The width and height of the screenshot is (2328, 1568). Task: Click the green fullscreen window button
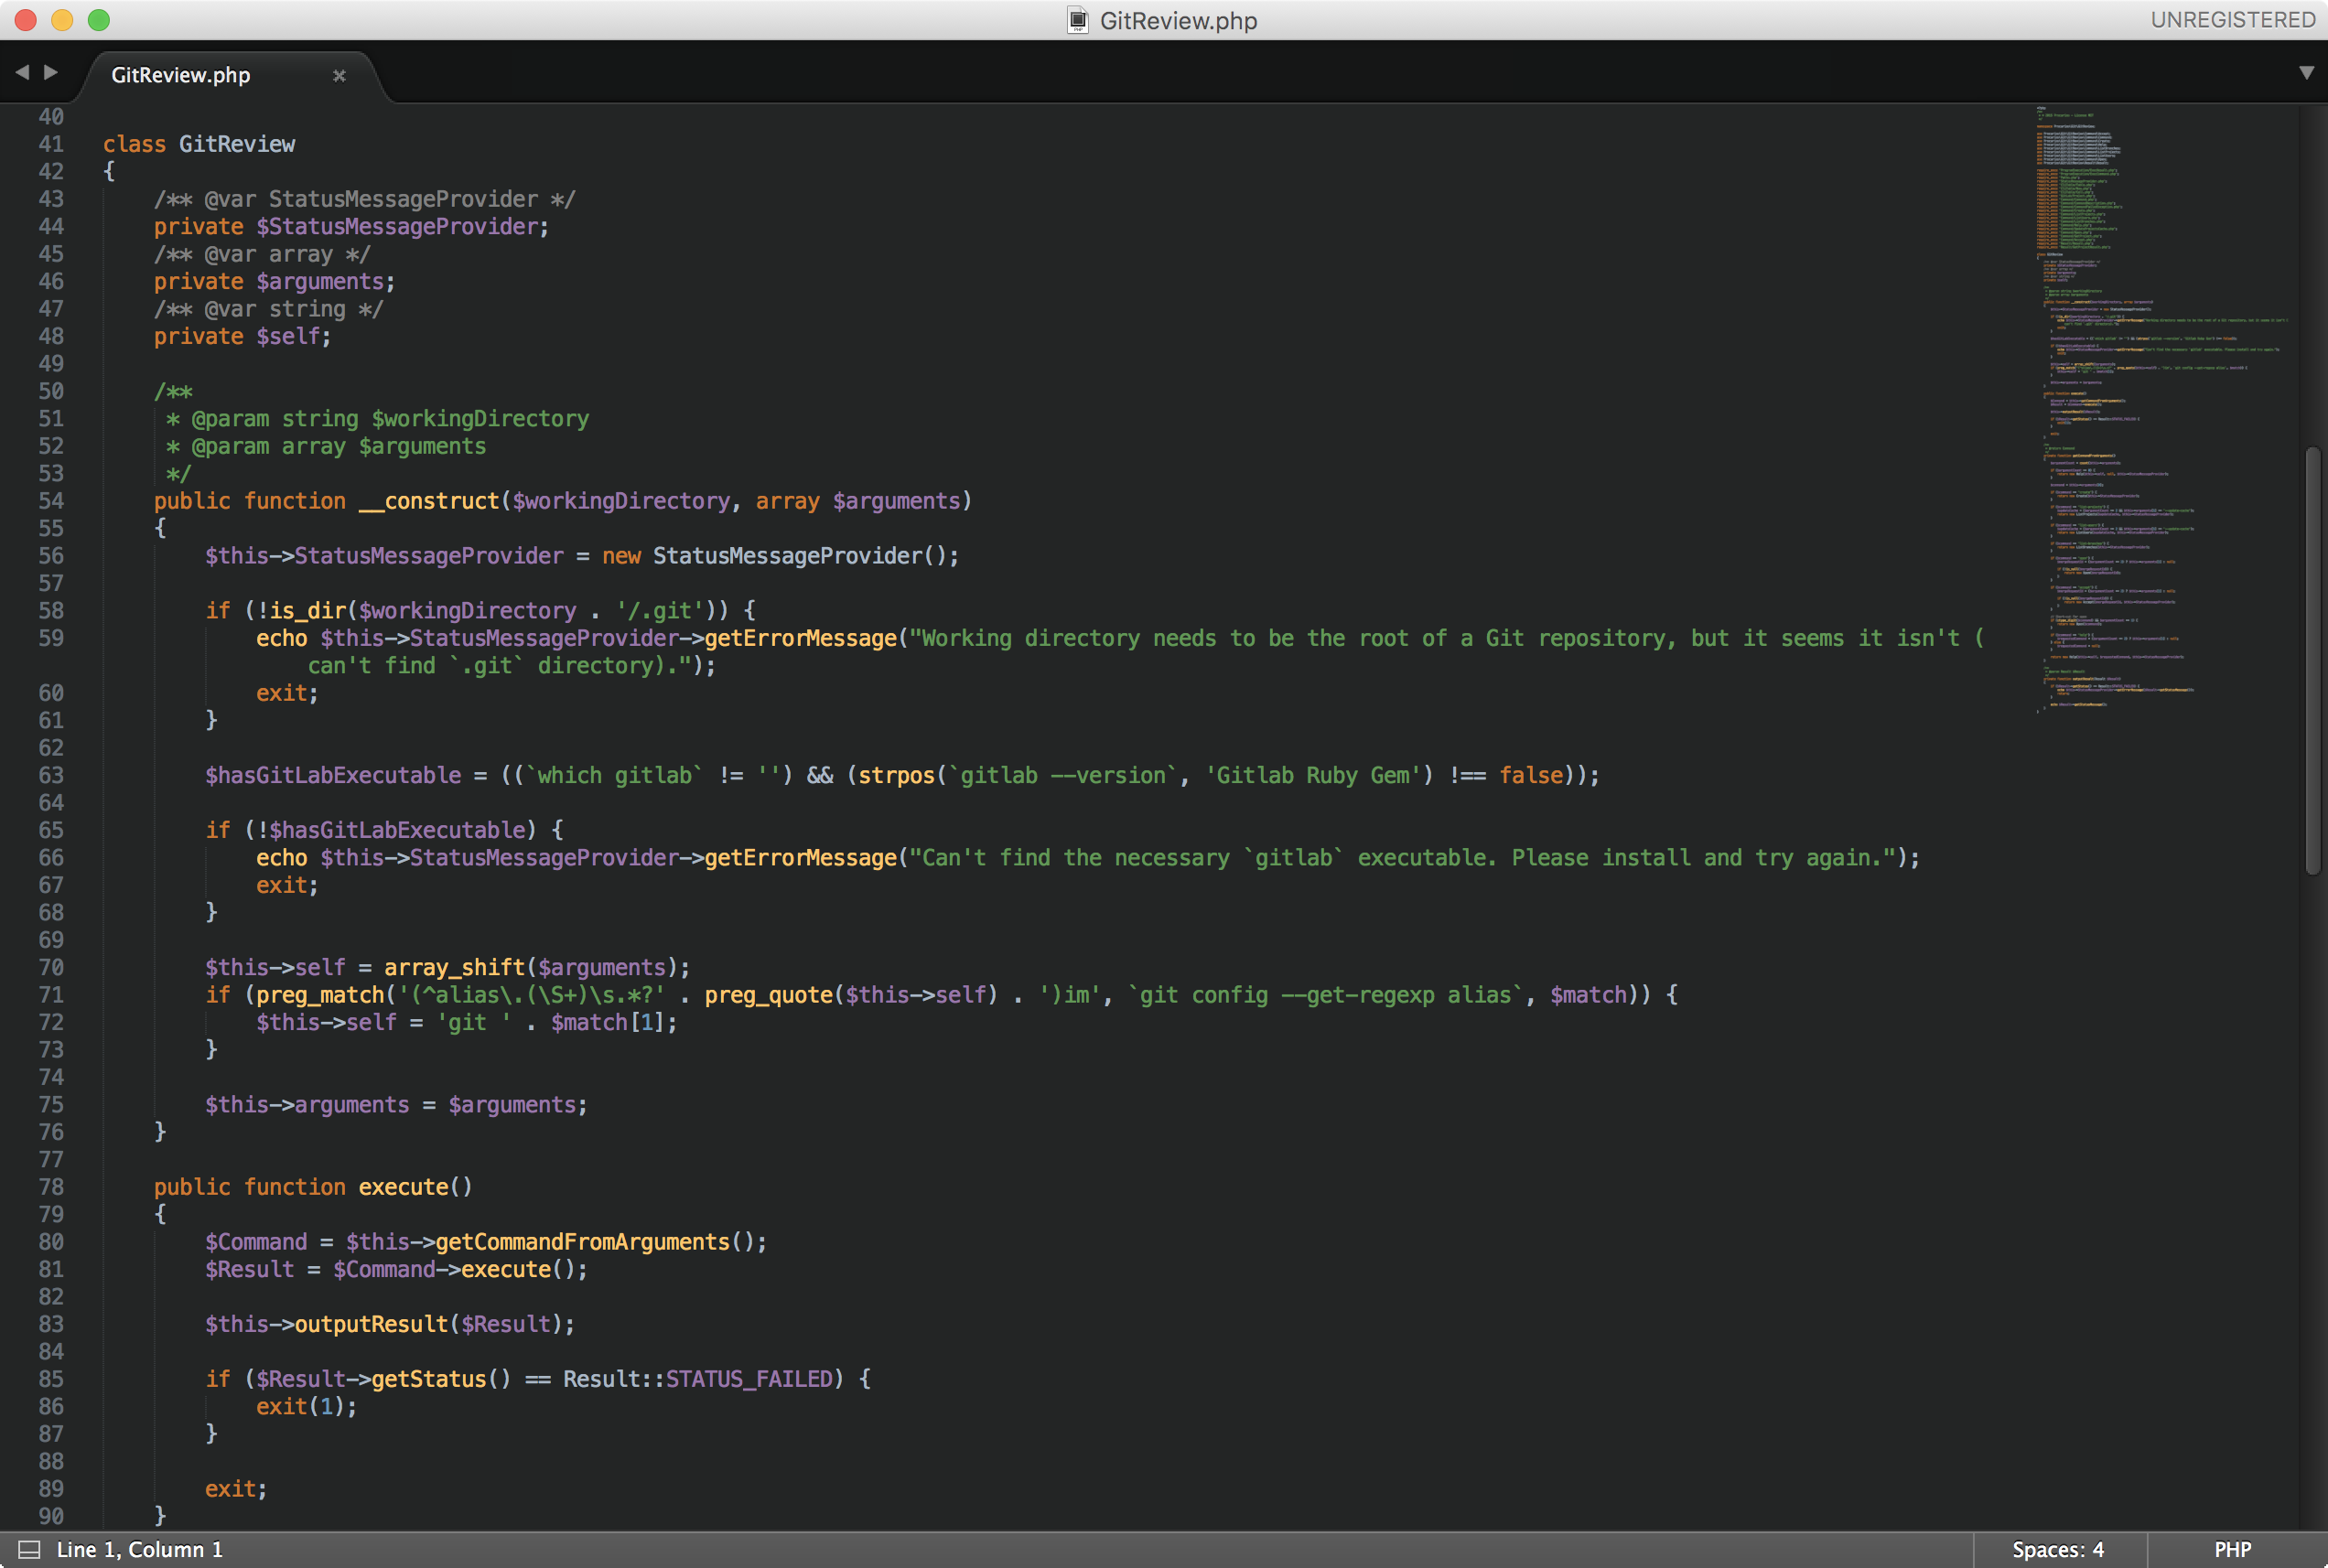(x=98, y=20)
